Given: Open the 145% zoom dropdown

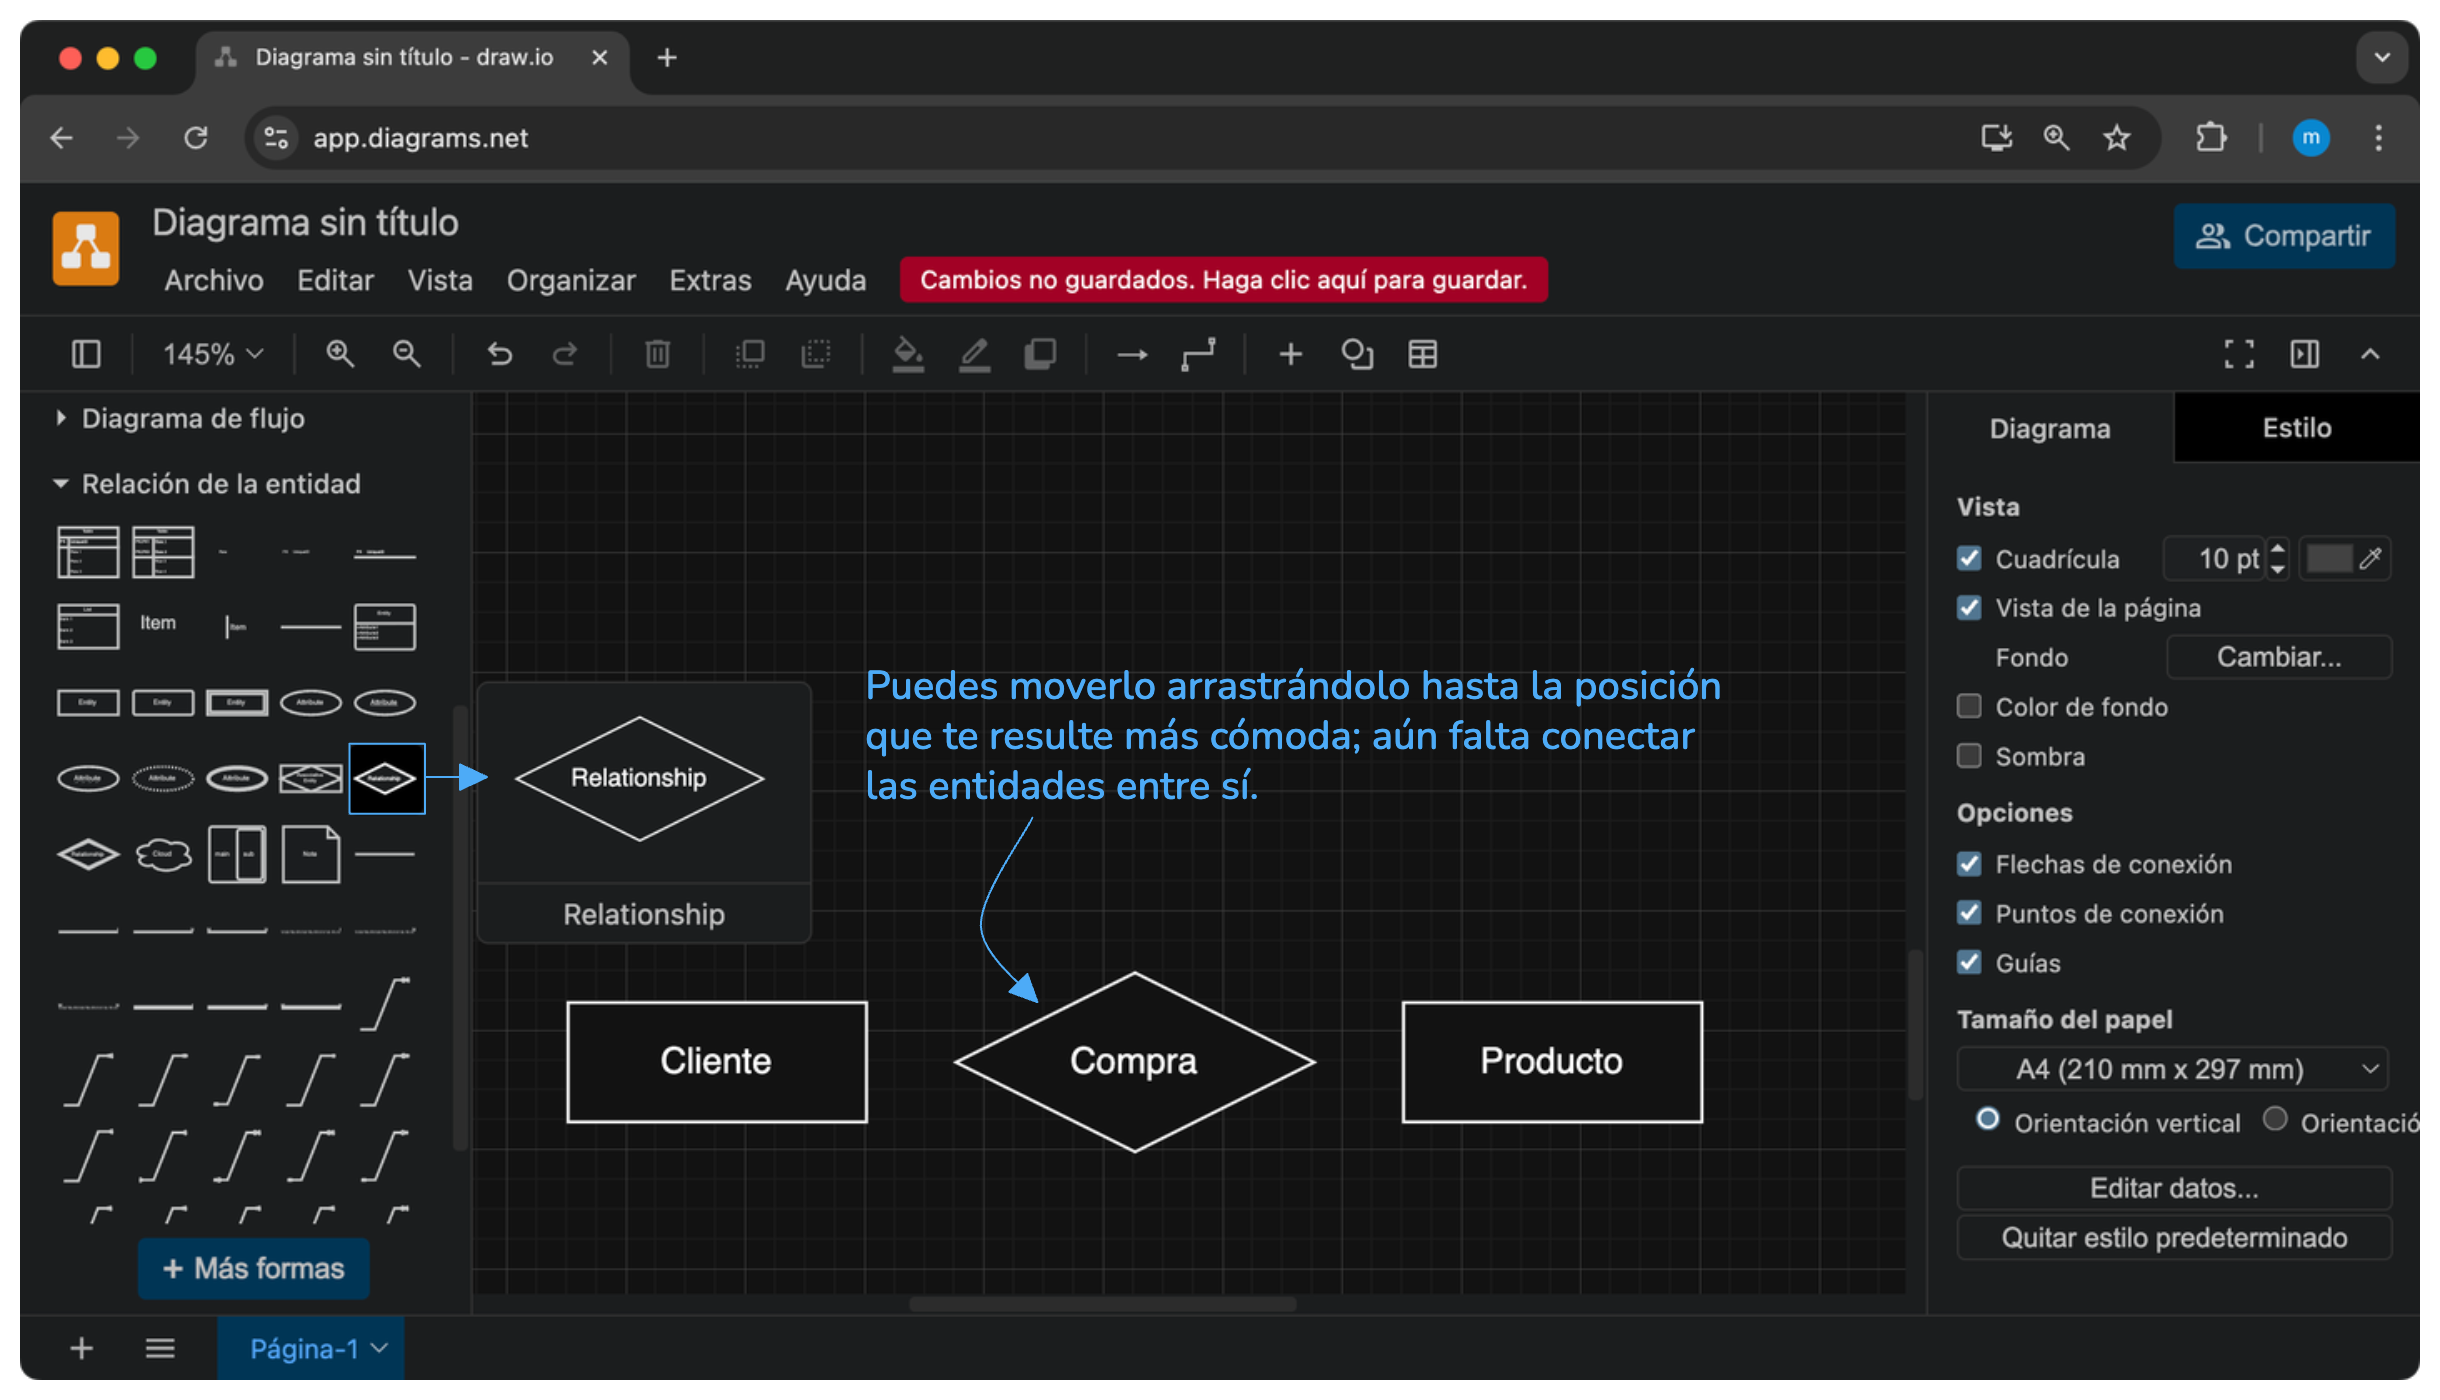Looking at the screenshot, I should click(x=213, y=354).
